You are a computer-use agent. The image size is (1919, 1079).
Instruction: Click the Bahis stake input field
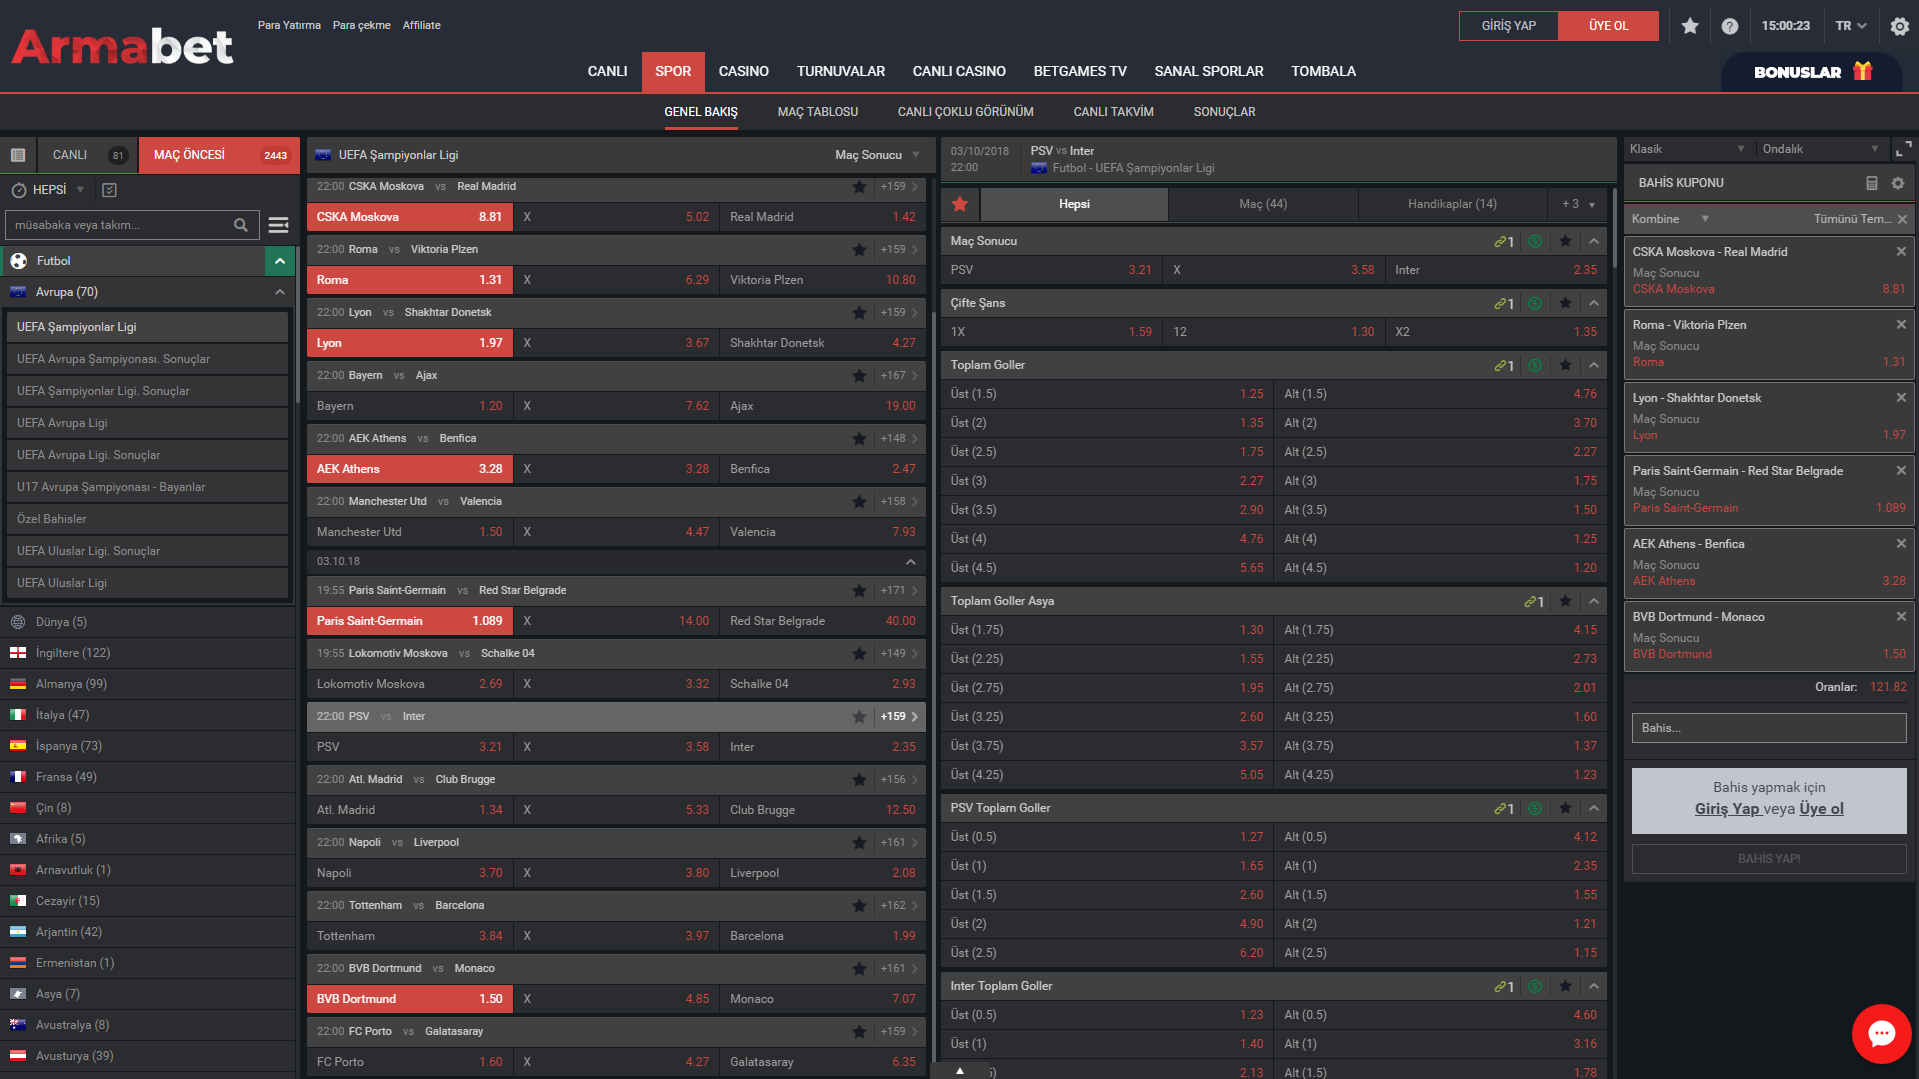1768,728
